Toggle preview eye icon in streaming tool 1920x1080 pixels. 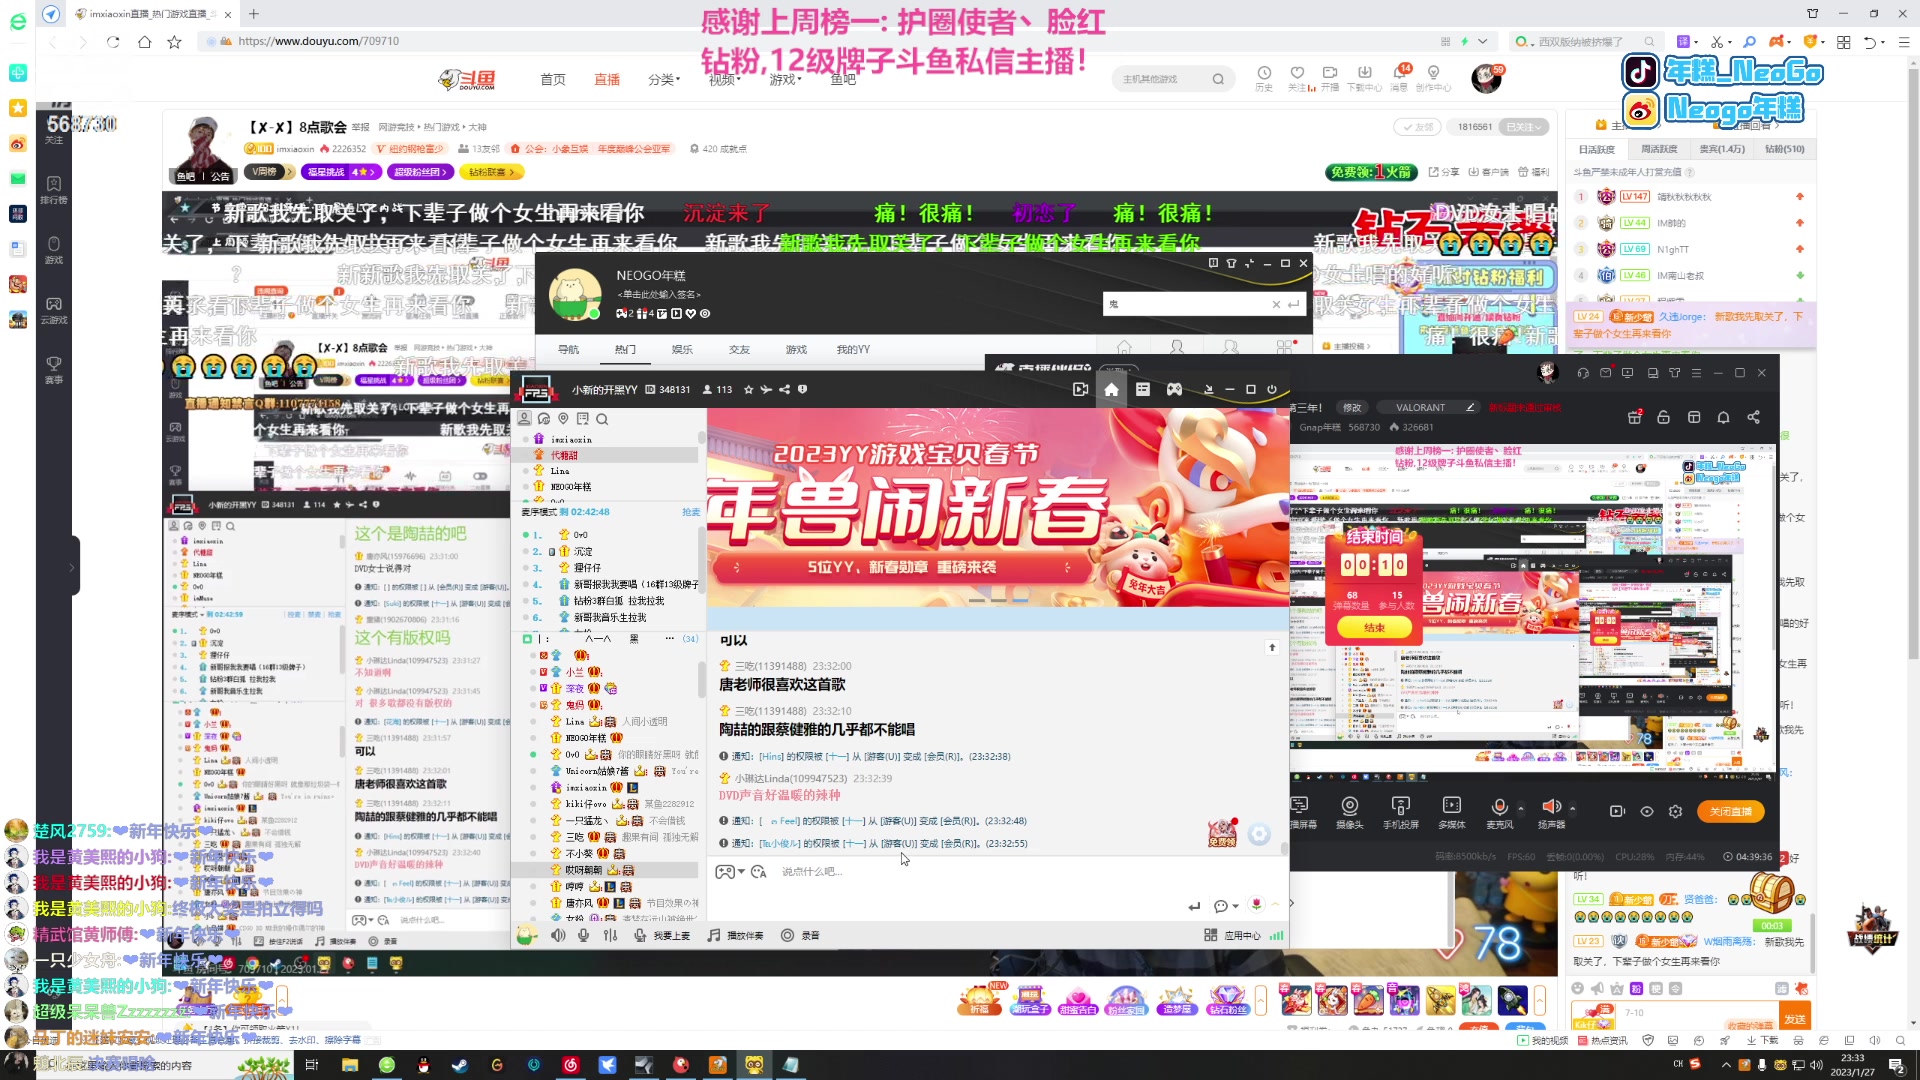1646,811
